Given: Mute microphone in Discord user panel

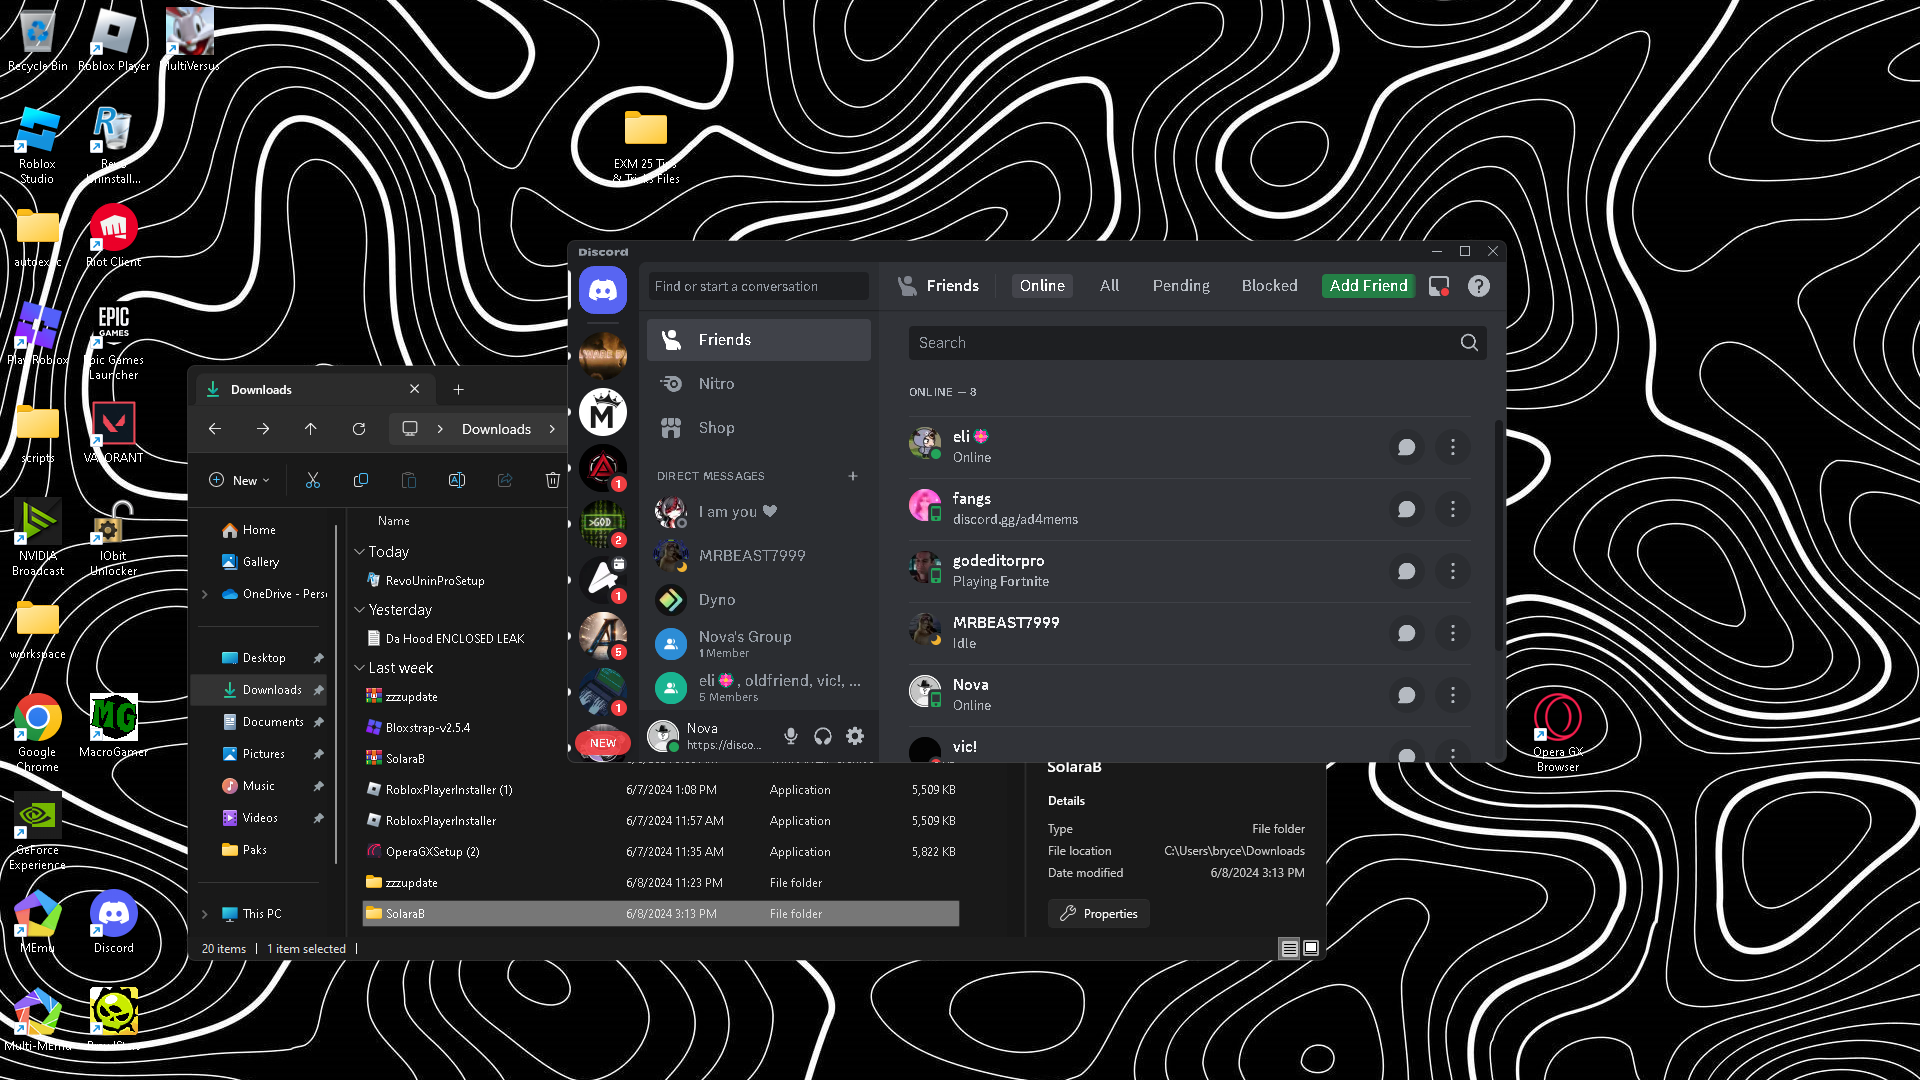Looking at the screenshot, I should coord(791,736).
